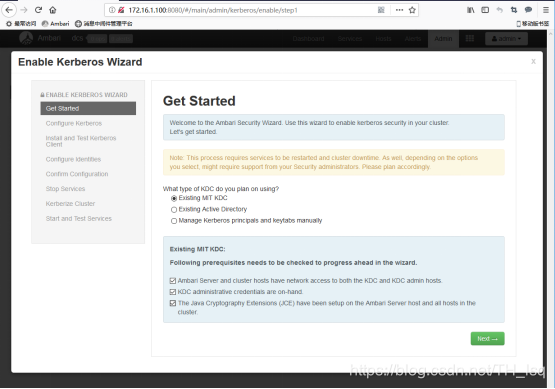
Task: Click the green Next button
Action: [x=487, y=339]
